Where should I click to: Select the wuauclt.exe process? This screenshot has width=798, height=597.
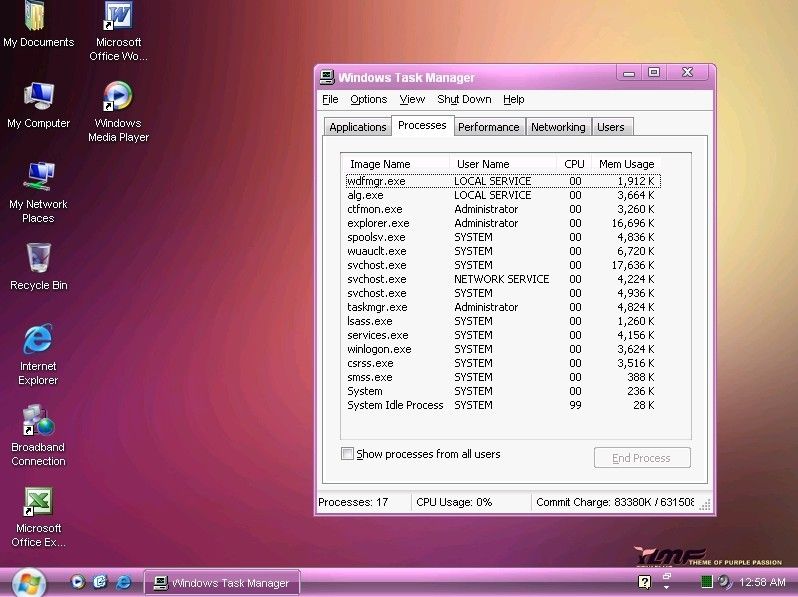click(x=503, y=251)
